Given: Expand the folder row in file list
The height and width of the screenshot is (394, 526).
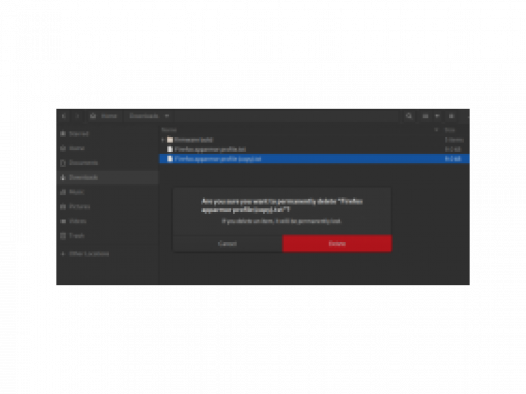Looking at the screenshot, I should [x=163, y=140].
